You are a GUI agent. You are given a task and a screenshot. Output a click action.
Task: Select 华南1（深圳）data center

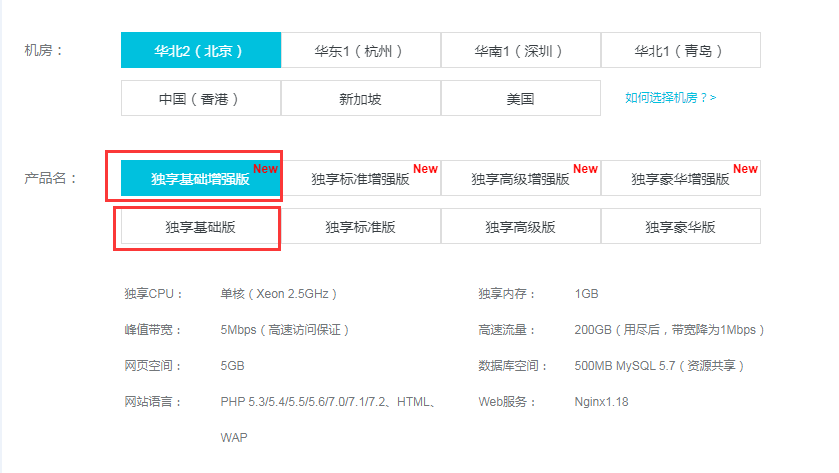(521, 50)
